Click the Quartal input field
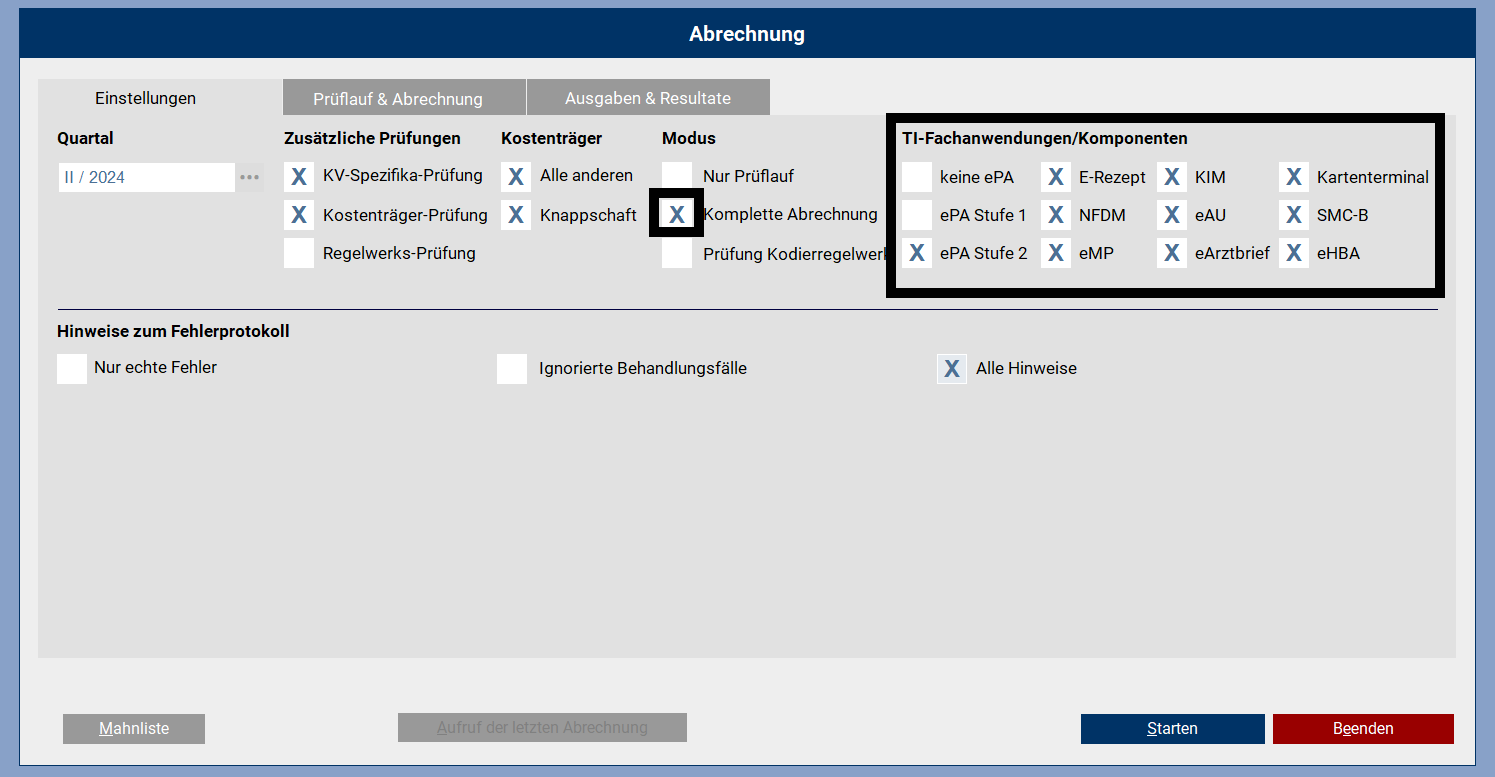The image size is (1495, 777). coord(146,177)
